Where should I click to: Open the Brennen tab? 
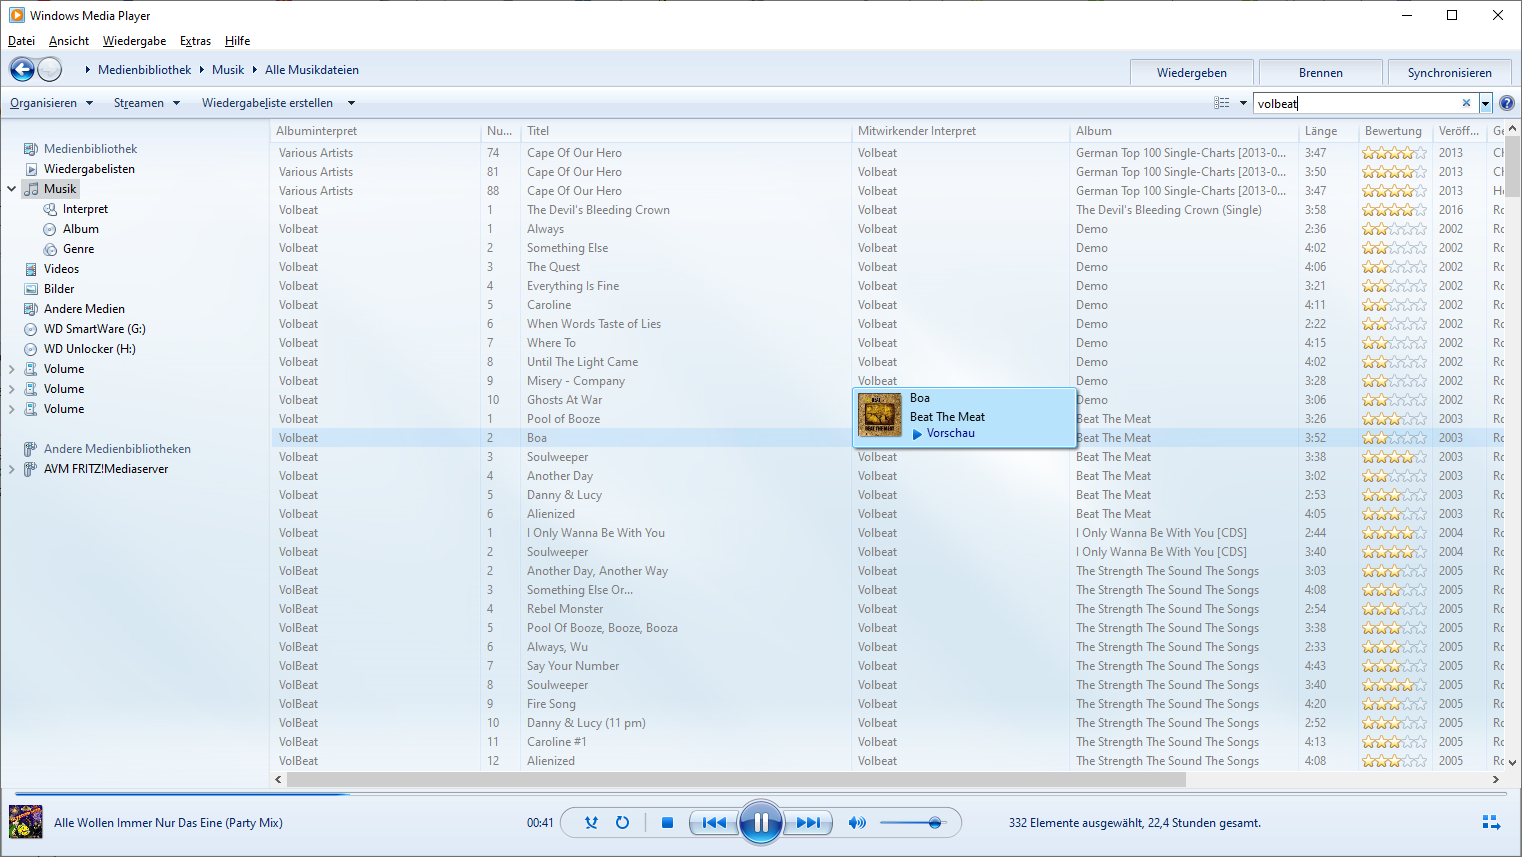[x=1321, y=73]
